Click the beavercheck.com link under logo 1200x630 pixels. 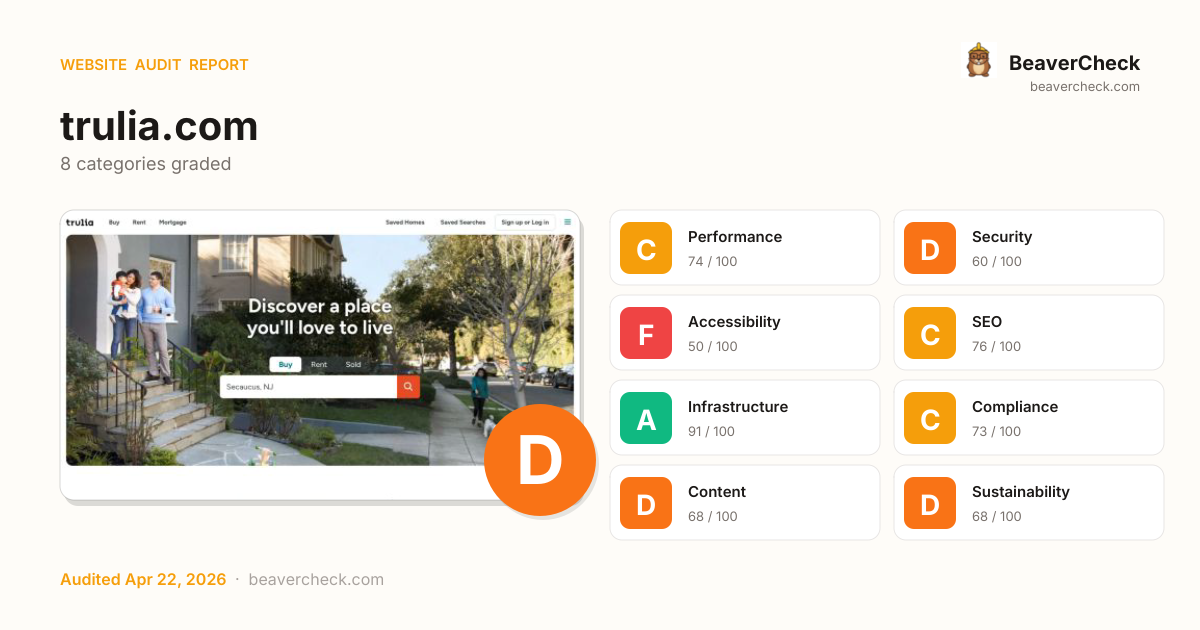1085,87
